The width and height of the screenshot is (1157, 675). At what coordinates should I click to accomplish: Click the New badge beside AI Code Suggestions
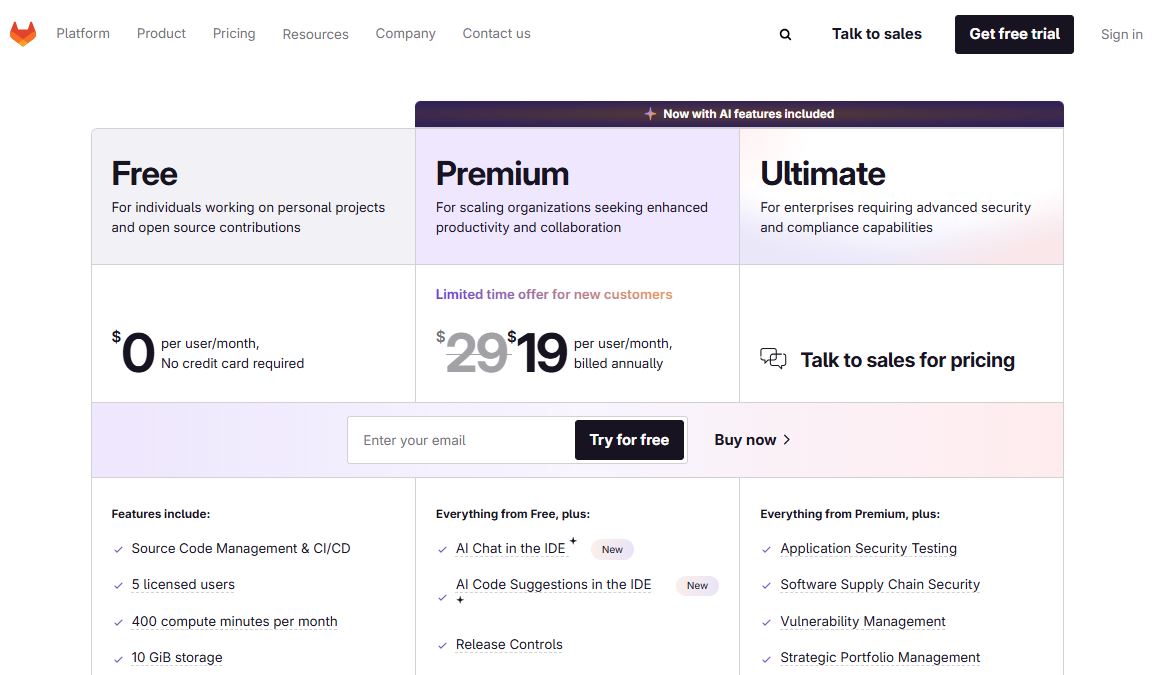pos(697,585)
